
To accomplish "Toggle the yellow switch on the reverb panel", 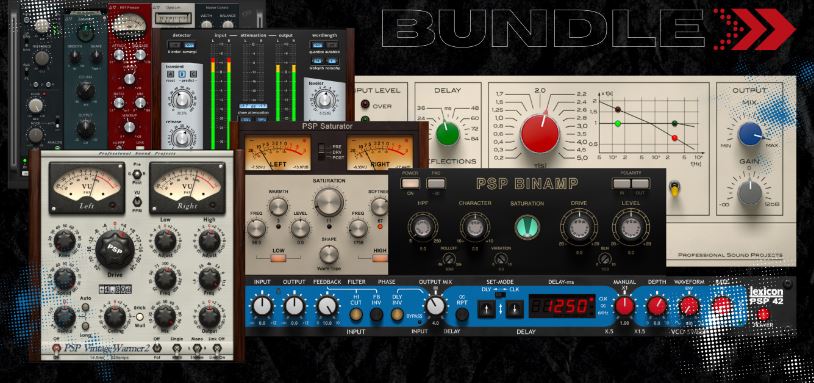I will 675,189.
